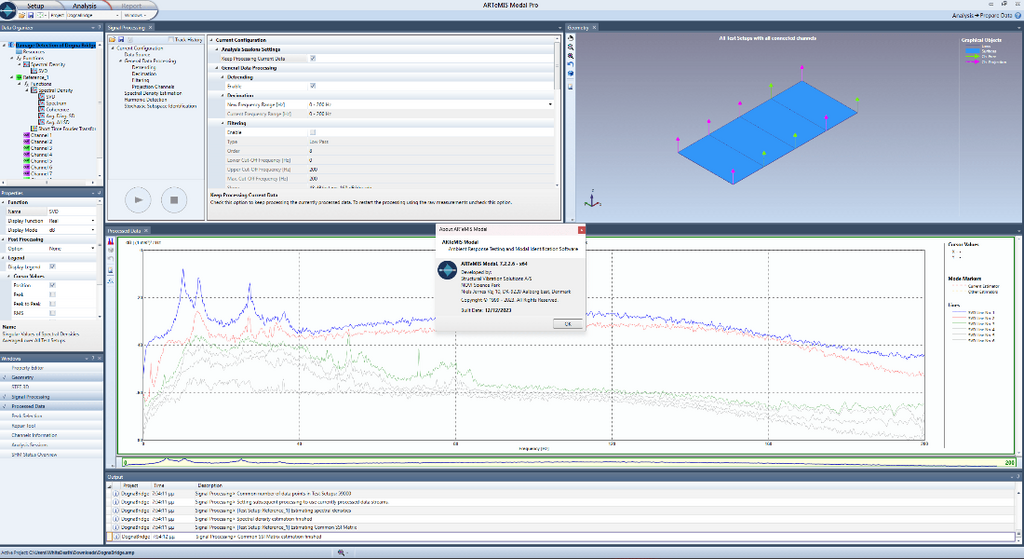Image resolution: width=1024 pixels, height=559 pixels.
Task: Click the help icon beside Analysis Prepare Data
Action: 1018,15
